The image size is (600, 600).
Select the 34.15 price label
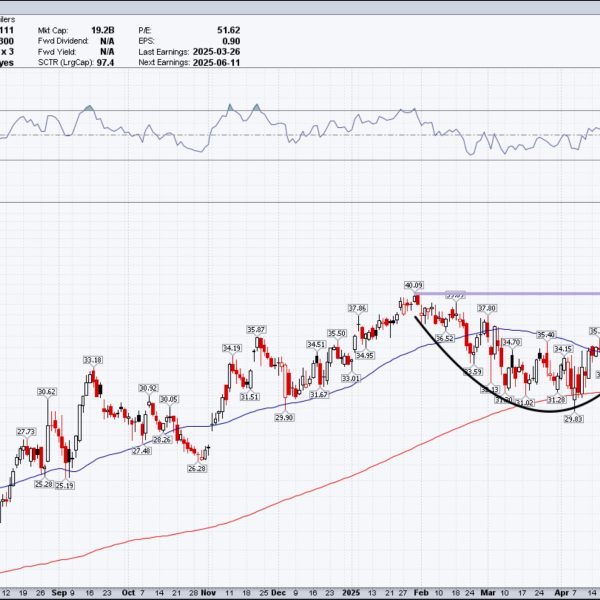coord(563,349)
